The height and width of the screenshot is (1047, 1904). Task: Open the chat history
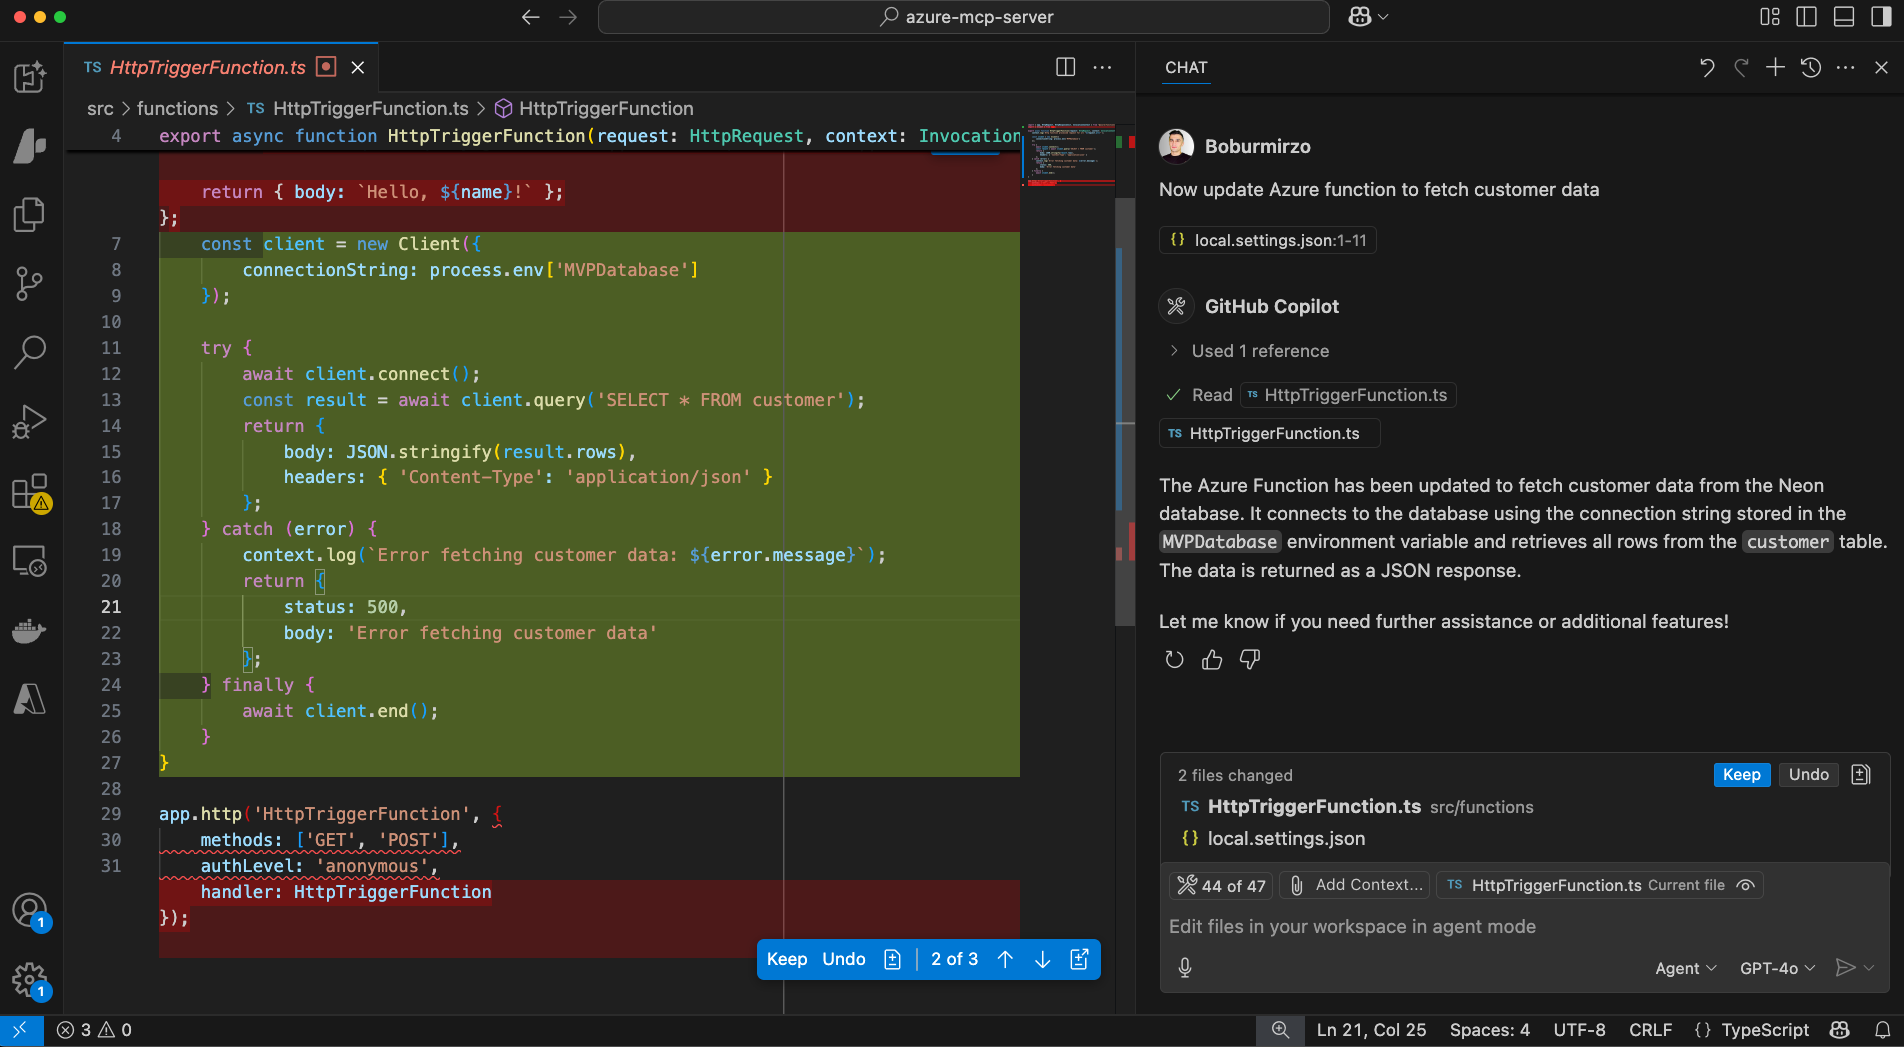1810,67
